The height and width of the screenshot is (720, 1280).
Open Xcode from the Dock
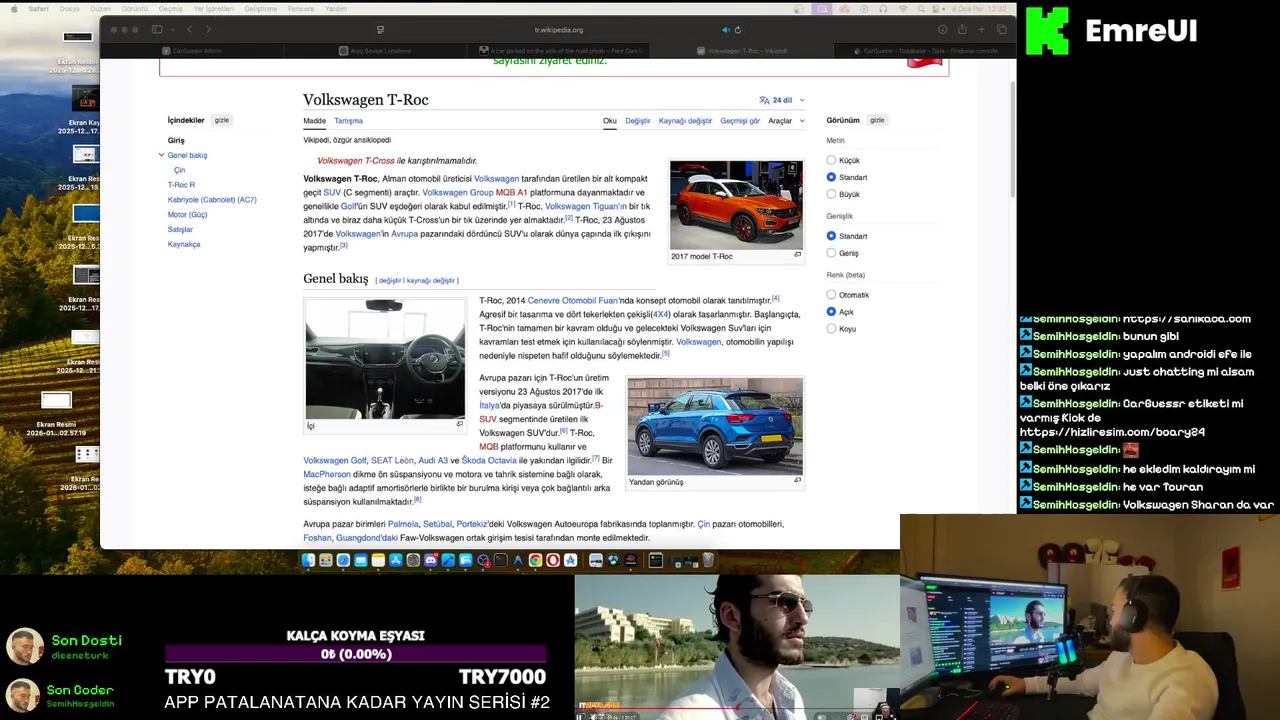coord(448,560)
